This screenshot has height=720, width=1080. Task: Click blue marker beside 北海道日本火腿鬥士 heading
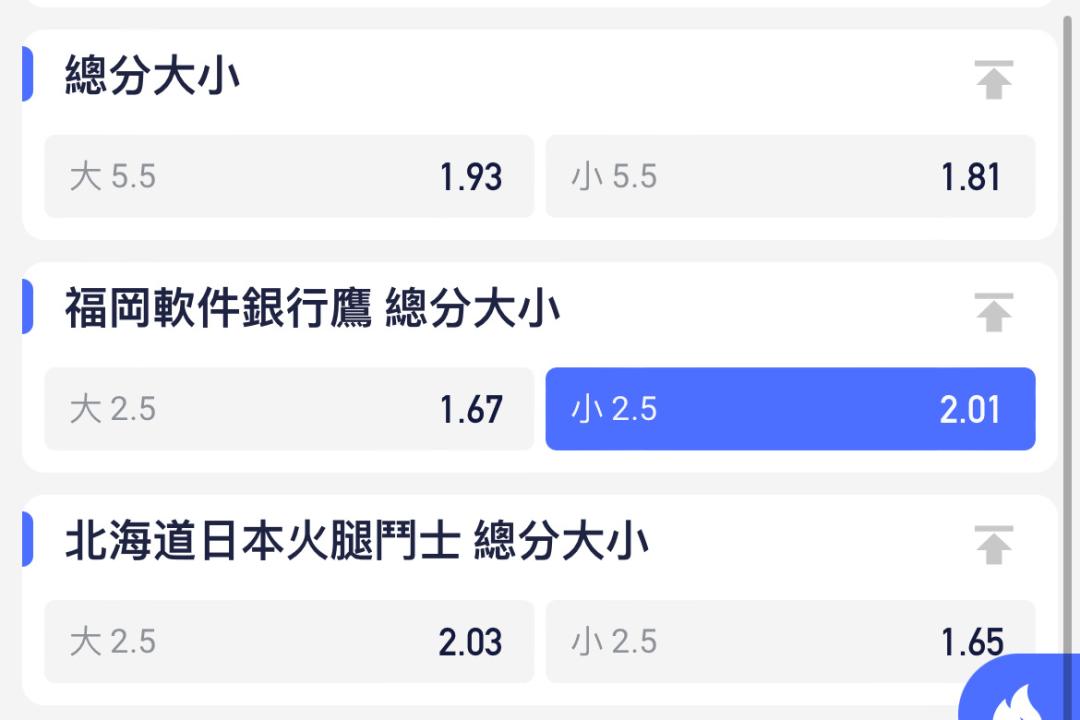[x=28, y=540]
